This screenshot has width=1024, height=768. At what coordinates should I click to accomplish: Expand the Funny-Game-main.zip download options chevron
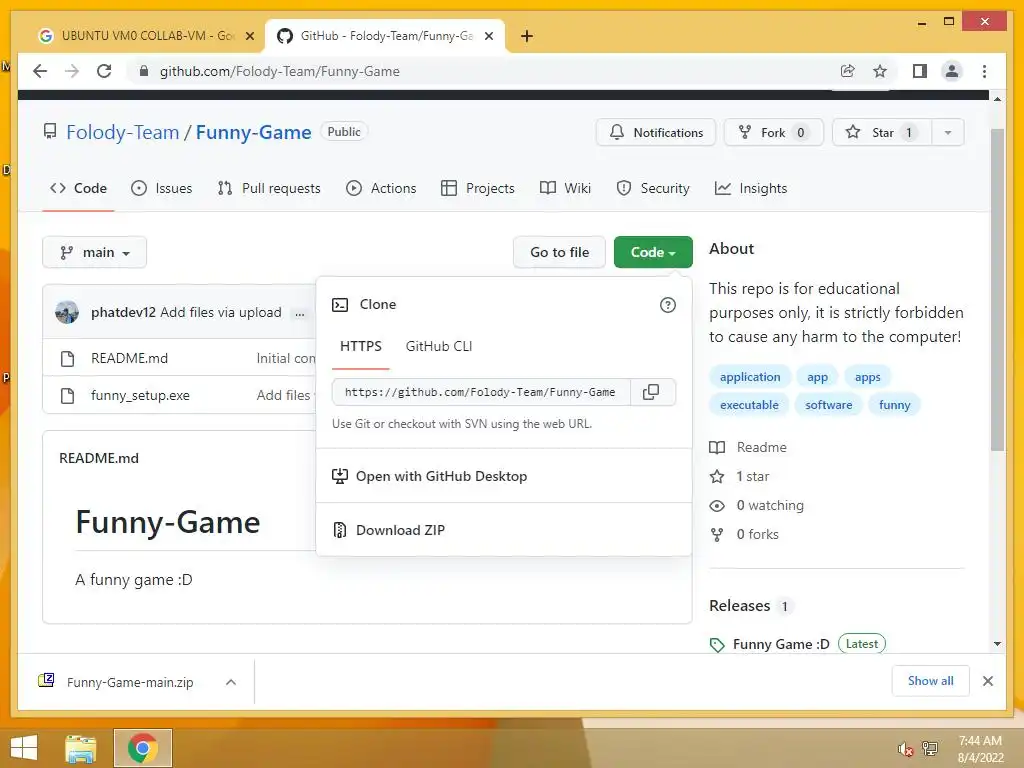(231, 682)
